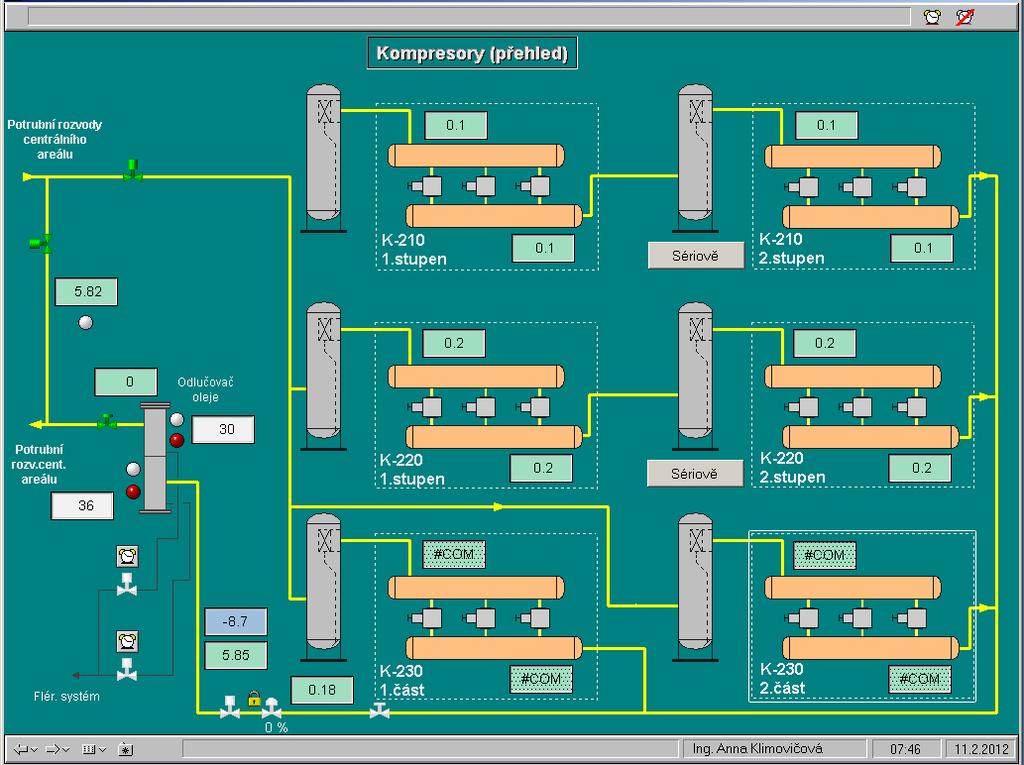Select the lower #COM value in K-230 2.část
The width and height of the screenshot is (1024, 765).
coord(920,679)
